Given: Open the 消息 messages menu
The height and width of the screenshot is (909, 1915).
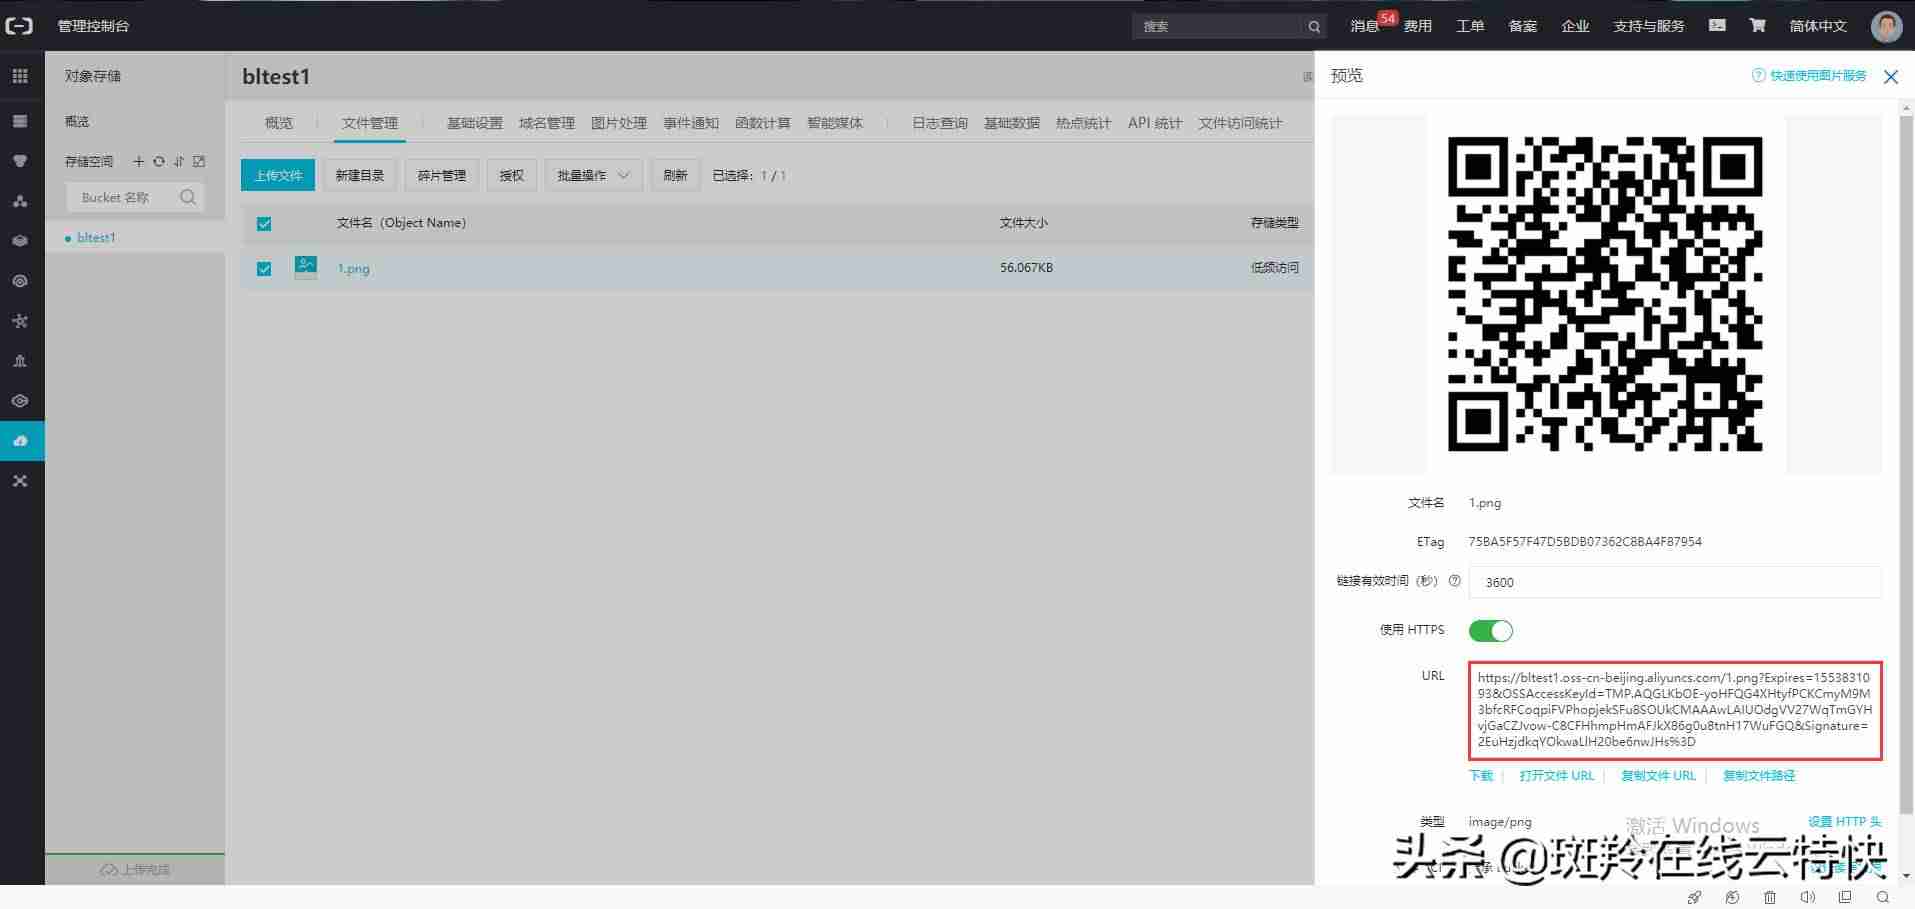Looking at the screenshot, I should point(1366,26).
